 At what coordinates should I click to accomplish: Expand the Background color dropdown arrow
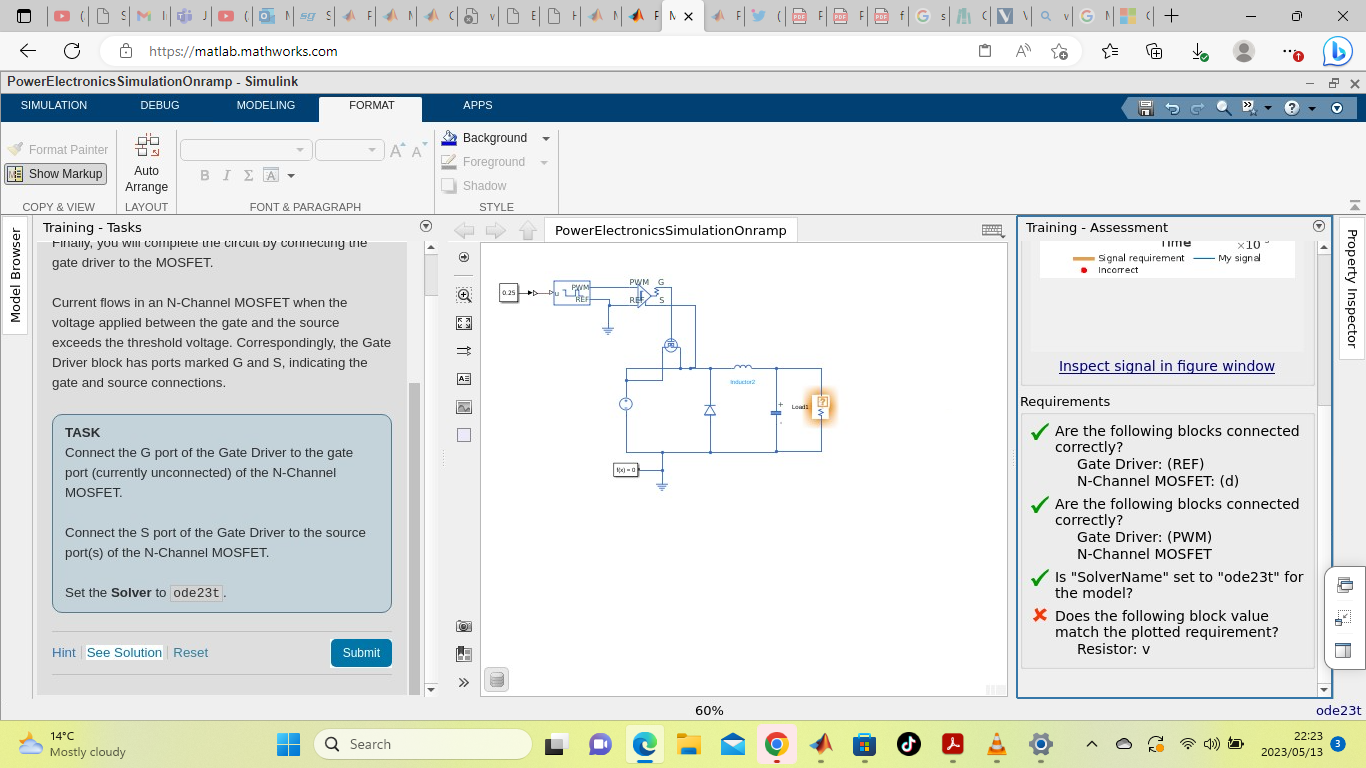click(546, 139)
